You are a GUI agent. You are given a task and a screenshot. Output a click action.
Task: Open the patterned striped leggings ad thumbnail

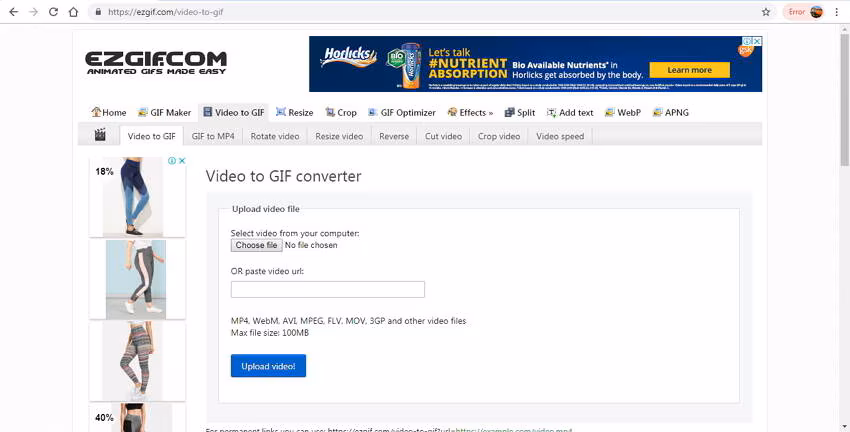(x=137, y=361)
